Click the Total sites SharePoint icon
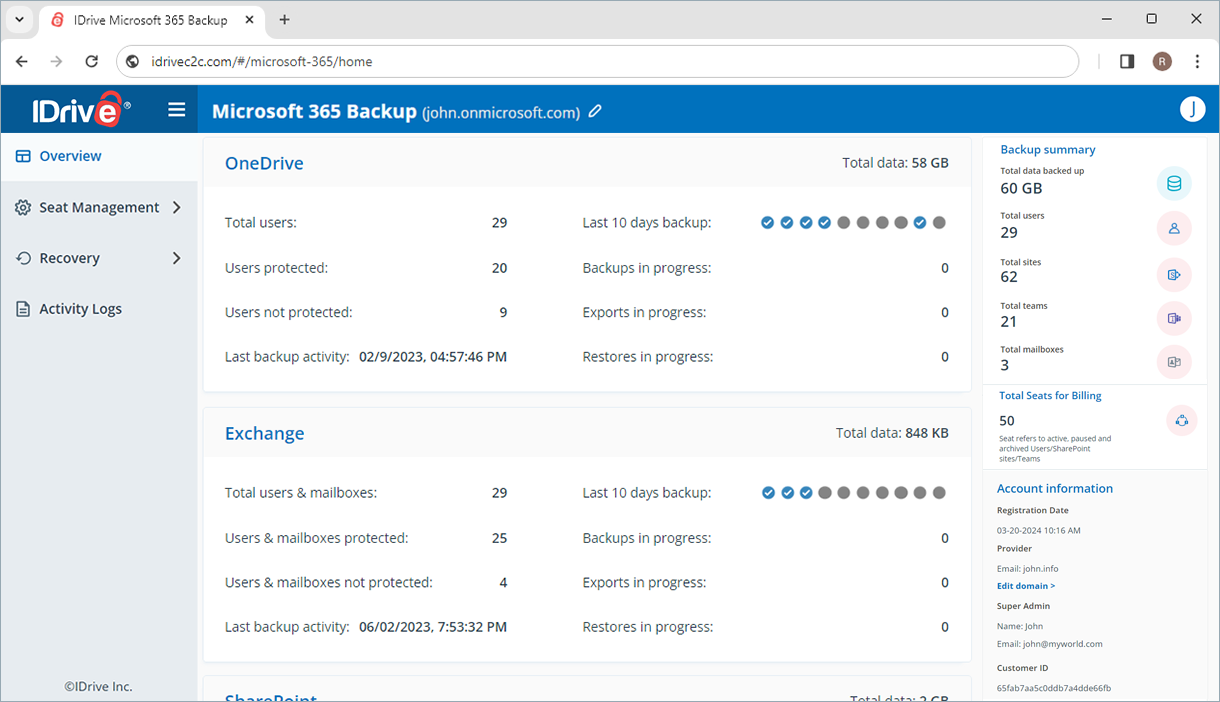 click(1174, 274)
